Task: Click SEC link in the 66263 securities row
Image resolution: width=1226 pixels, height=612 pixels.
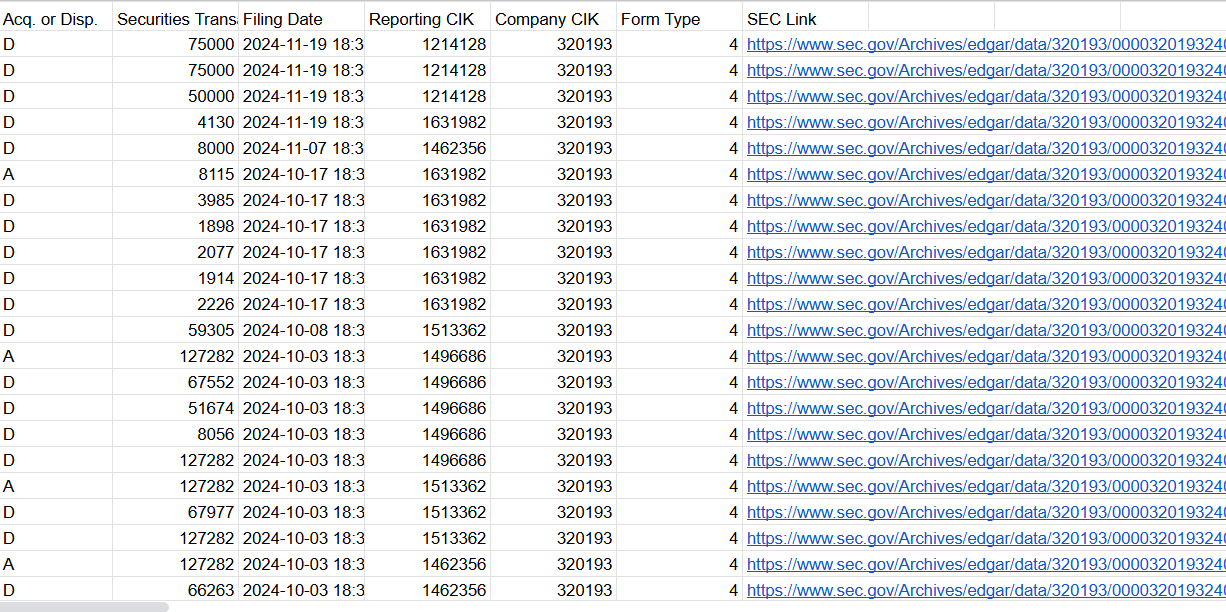Action: point(985,590)
